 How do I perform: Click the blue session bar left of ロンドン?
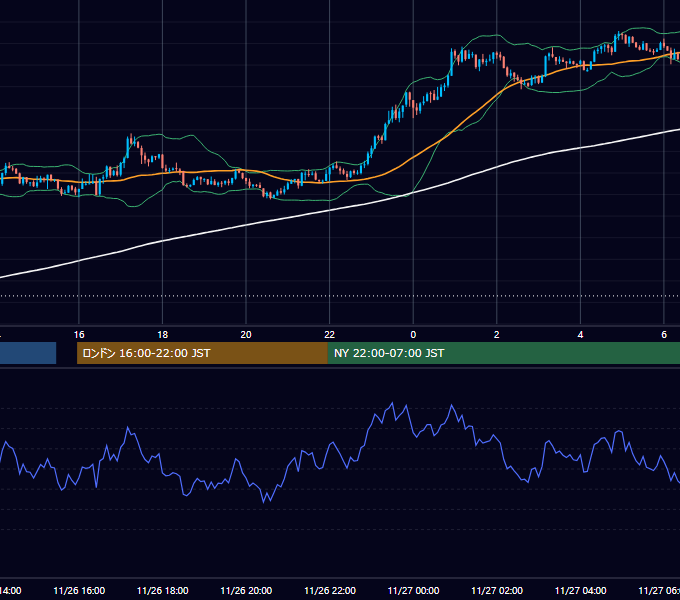(28, 353)
